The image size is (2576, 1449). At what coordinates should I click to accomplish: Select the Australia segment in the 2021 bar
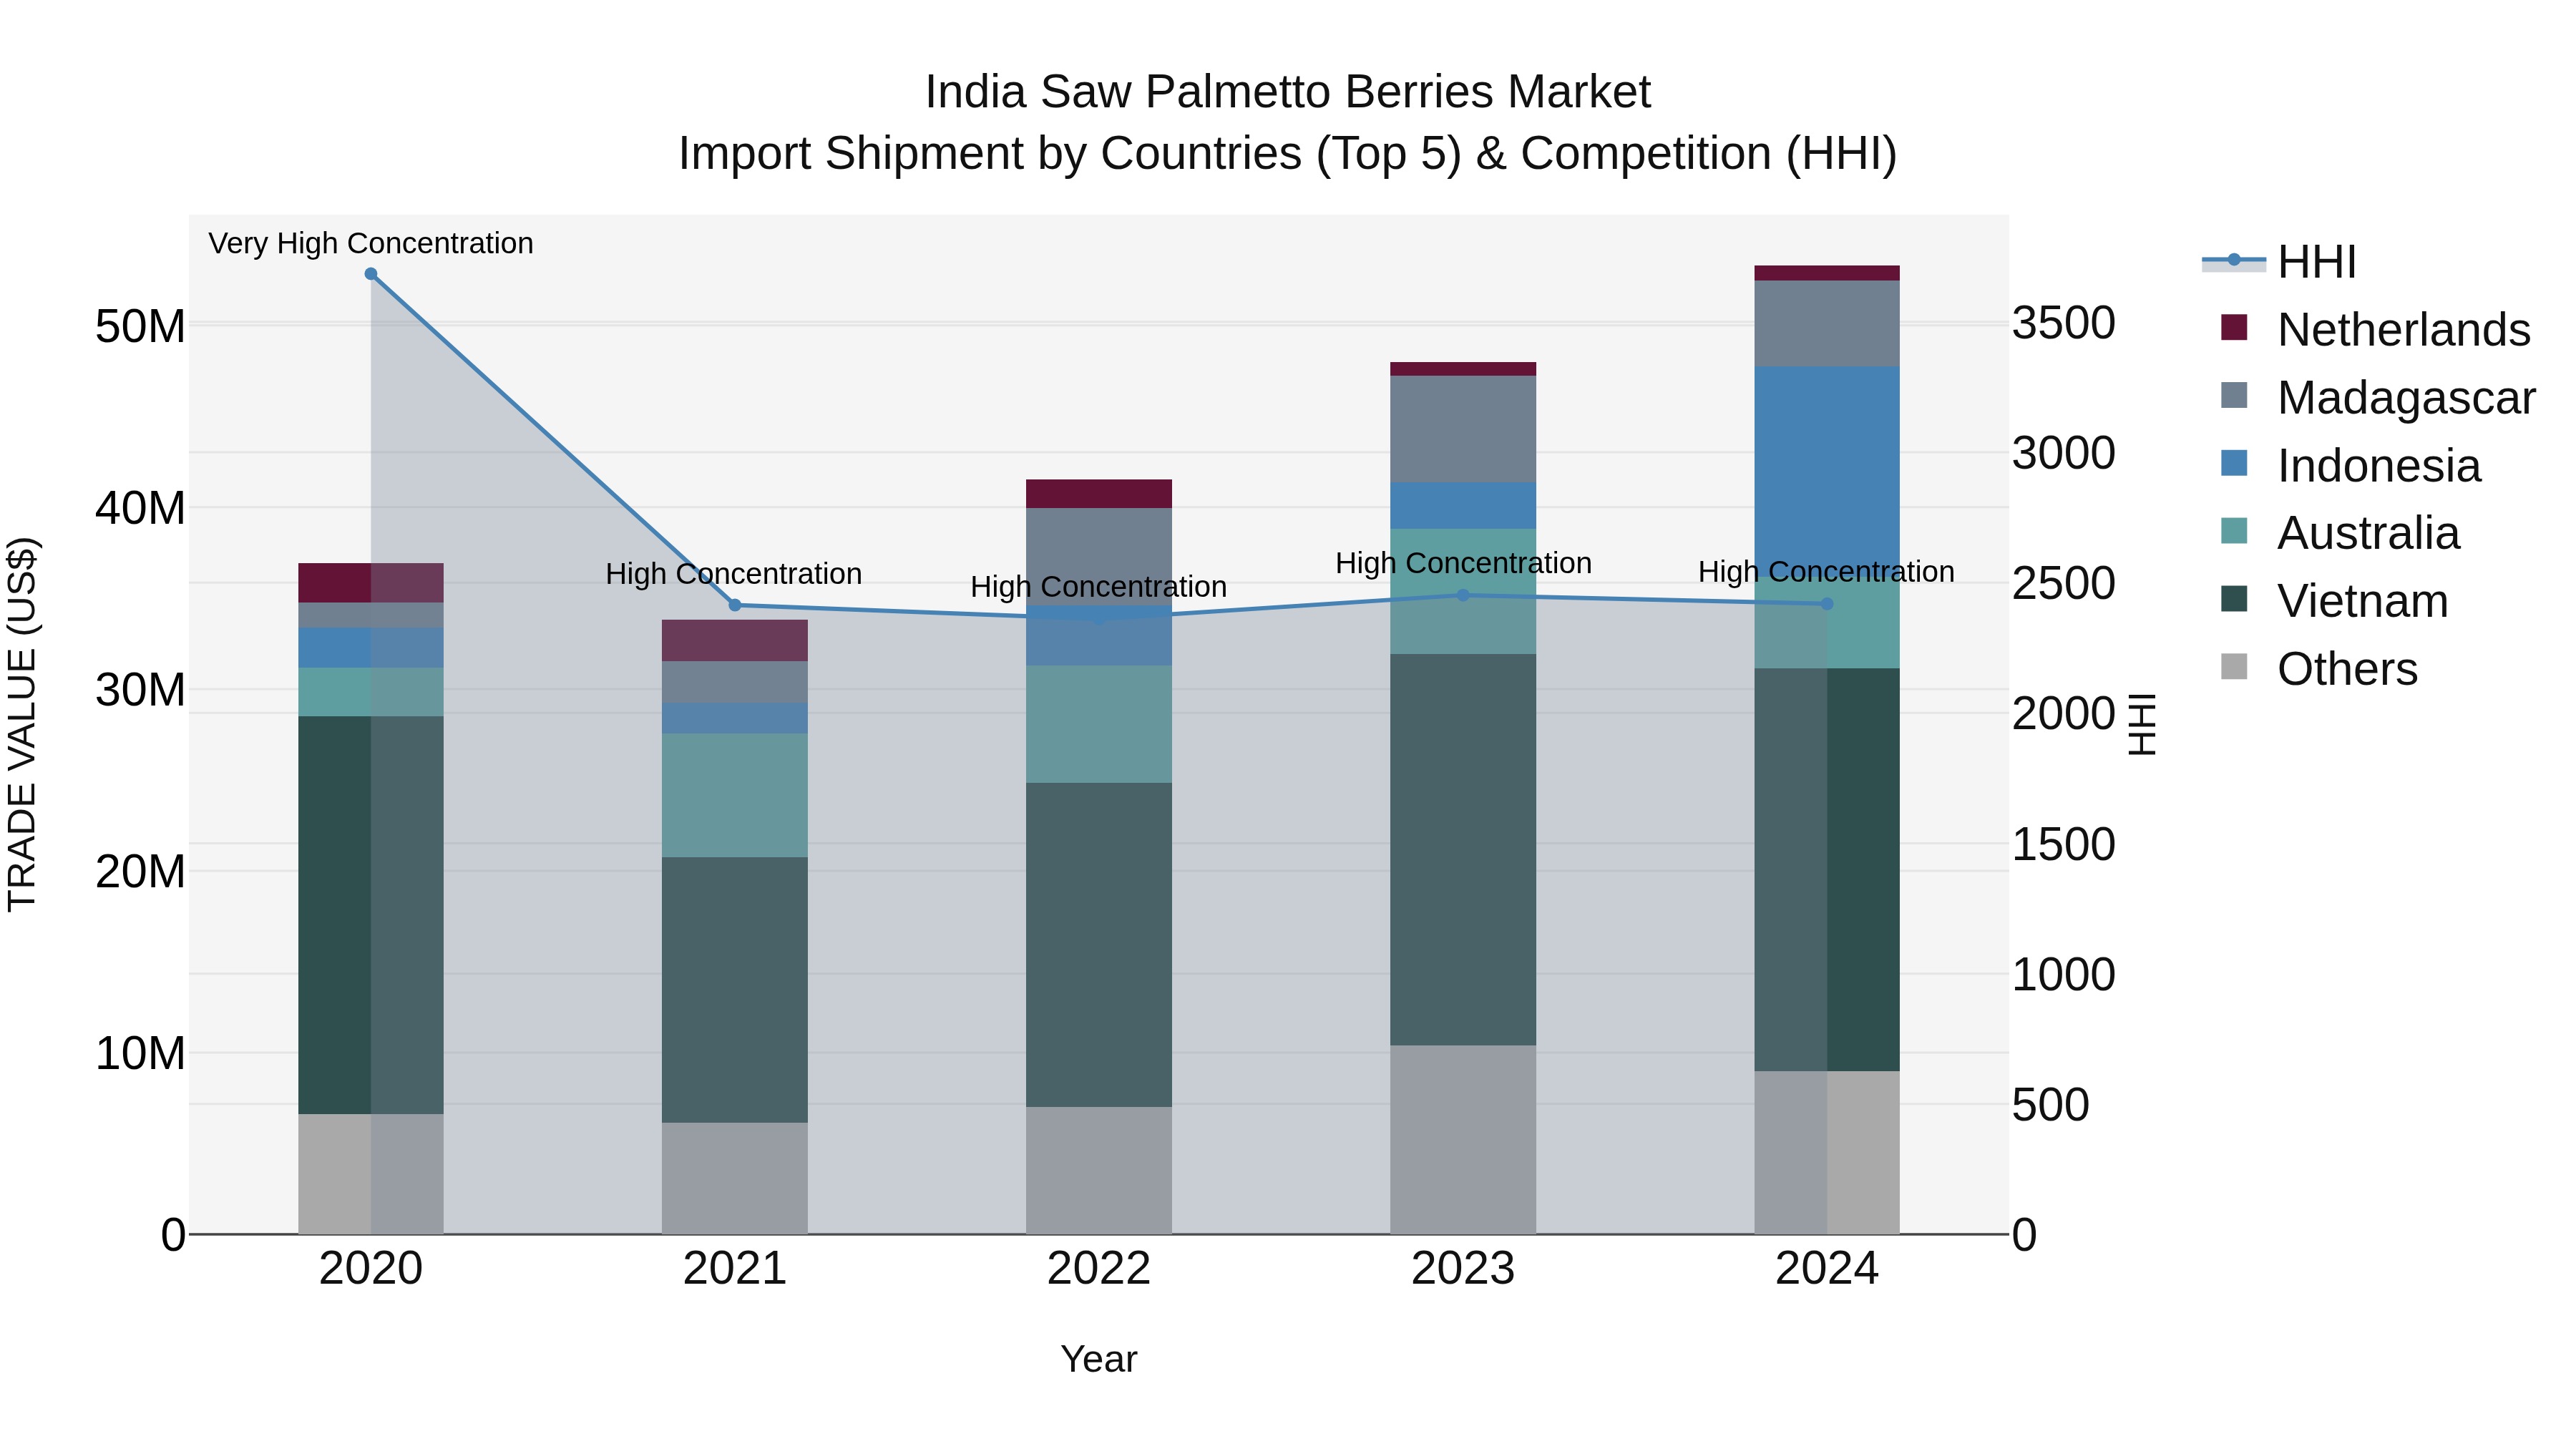(735, 795)
